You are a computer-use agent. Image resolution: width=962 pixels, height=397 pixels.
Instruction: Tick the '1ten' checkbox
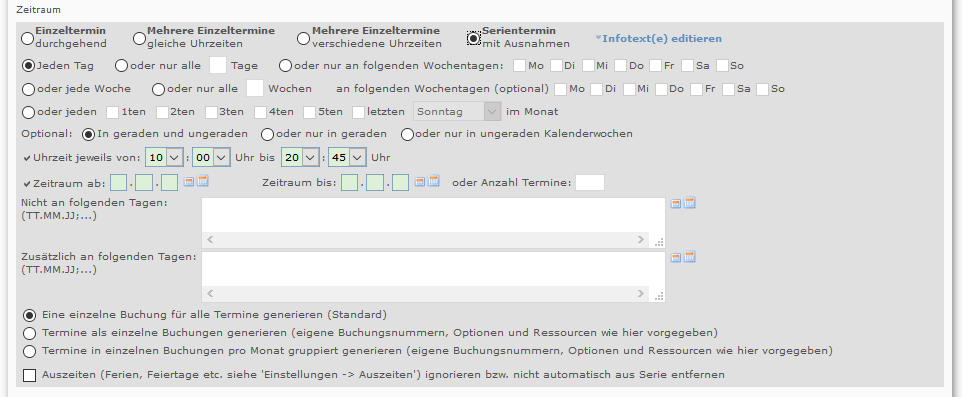pyautogui.click(x=113, y=112)
